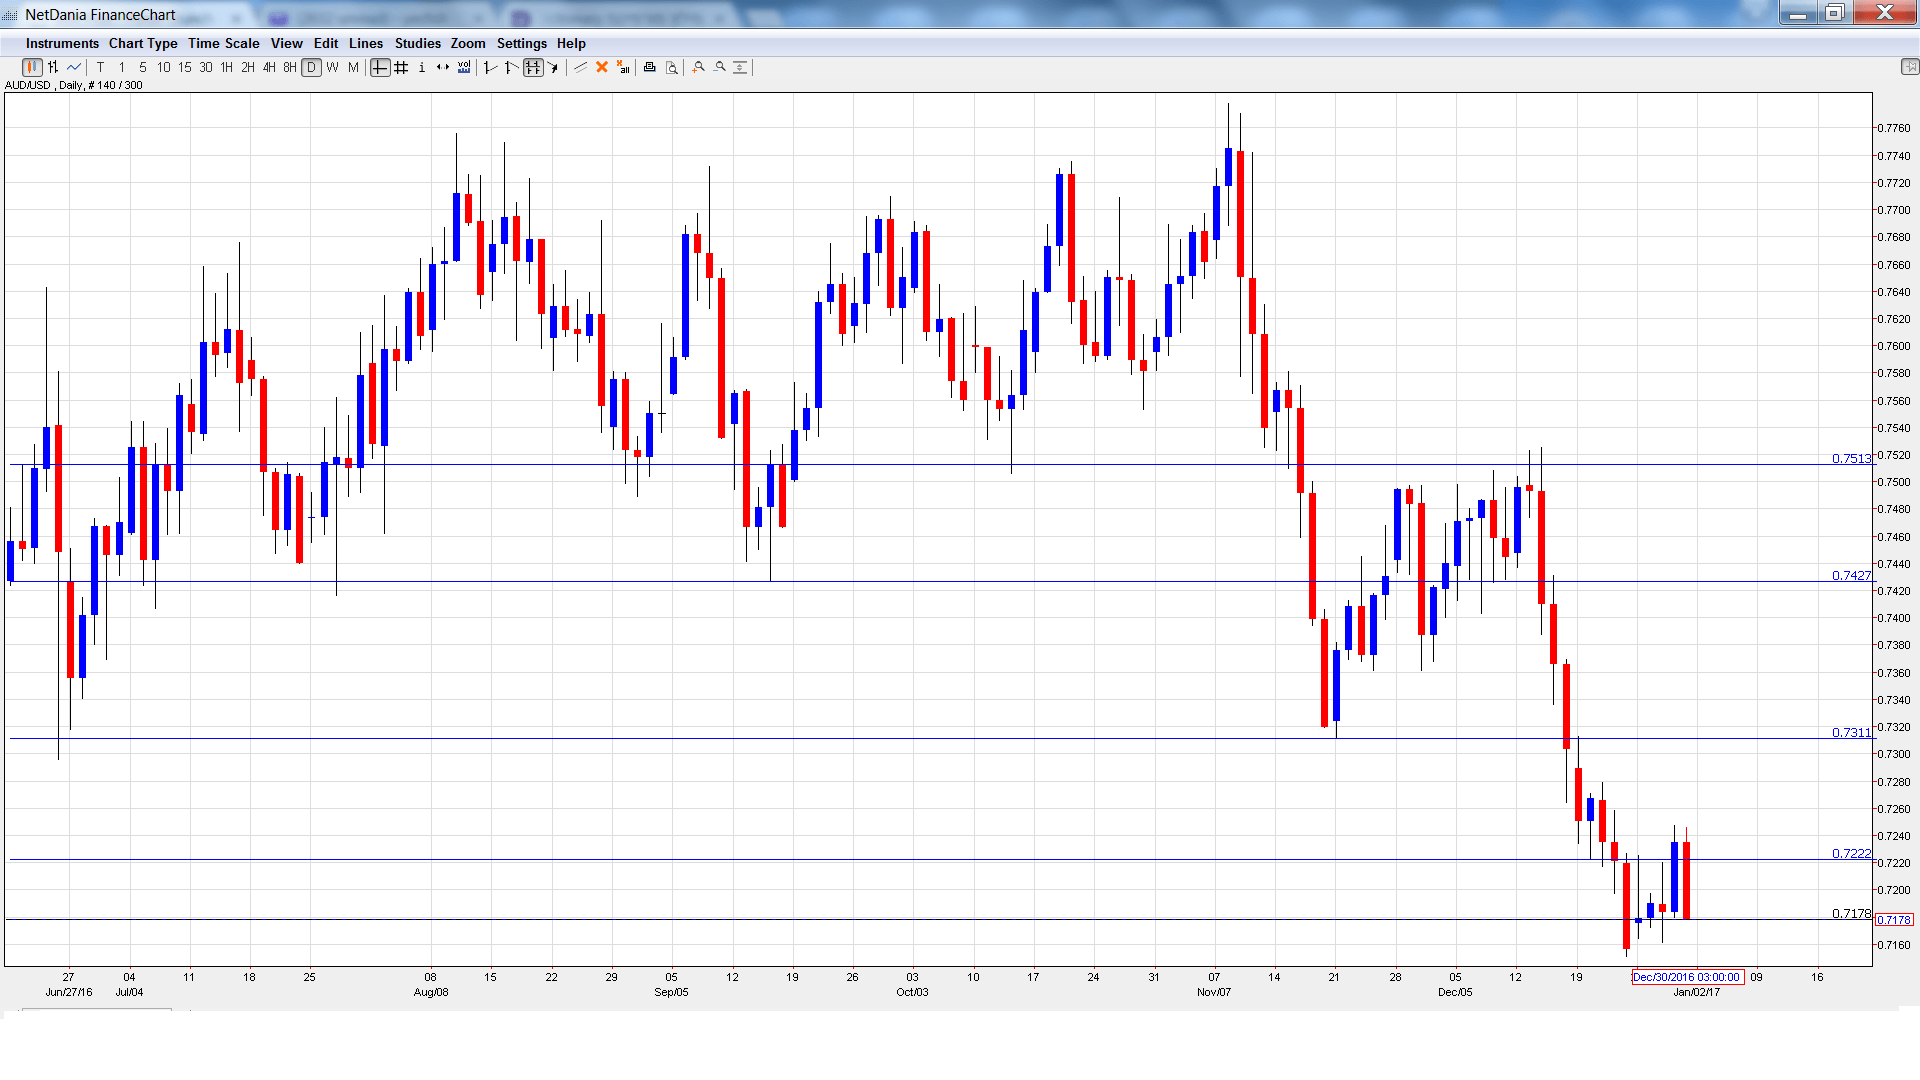The height and width of the screenshot is (1080, 1920).
Task: Open the Time Scale menu
Action: click(x=223, y=43)
